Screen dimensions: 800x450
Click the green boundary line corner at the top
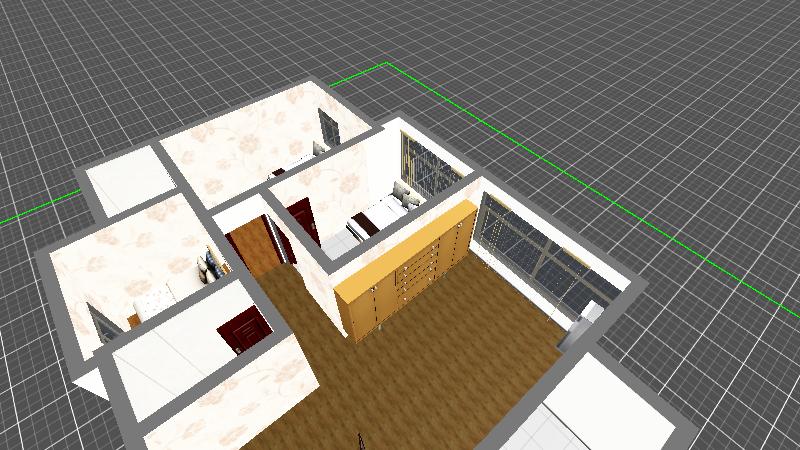coord(386,64)
